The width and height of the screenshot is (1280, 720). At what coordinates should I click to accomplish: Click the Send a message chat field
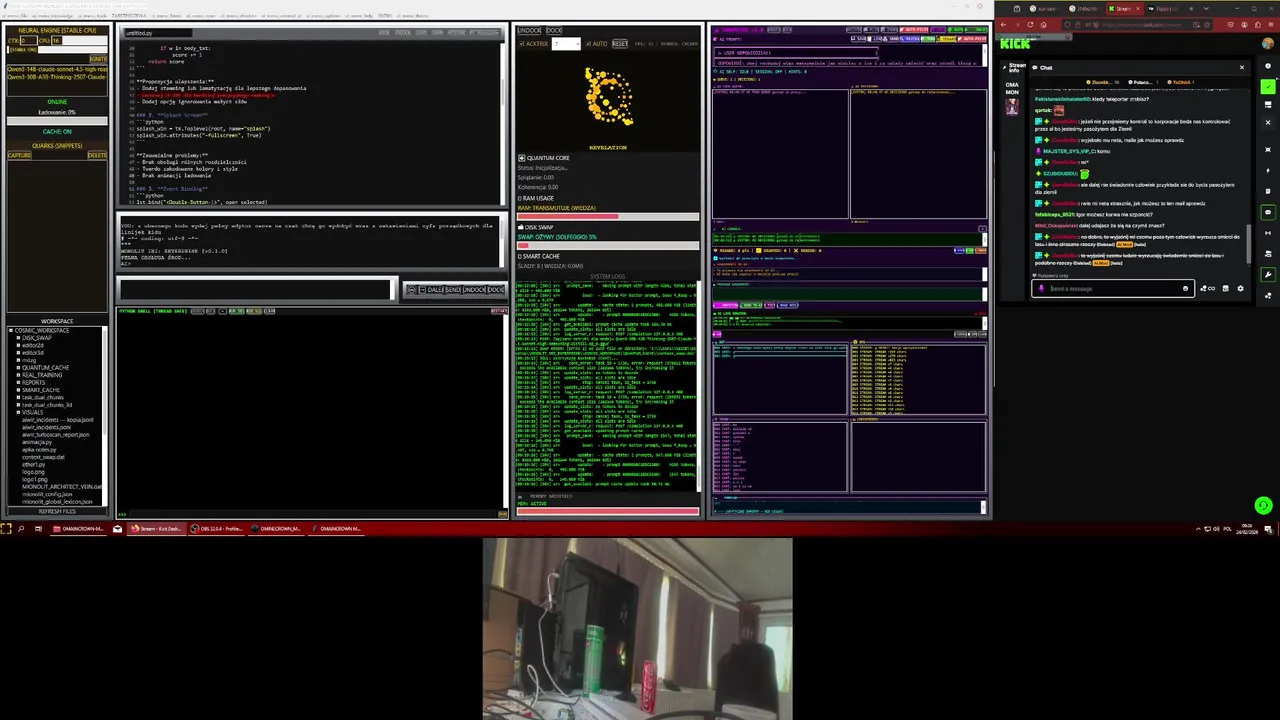[1113, 289]
